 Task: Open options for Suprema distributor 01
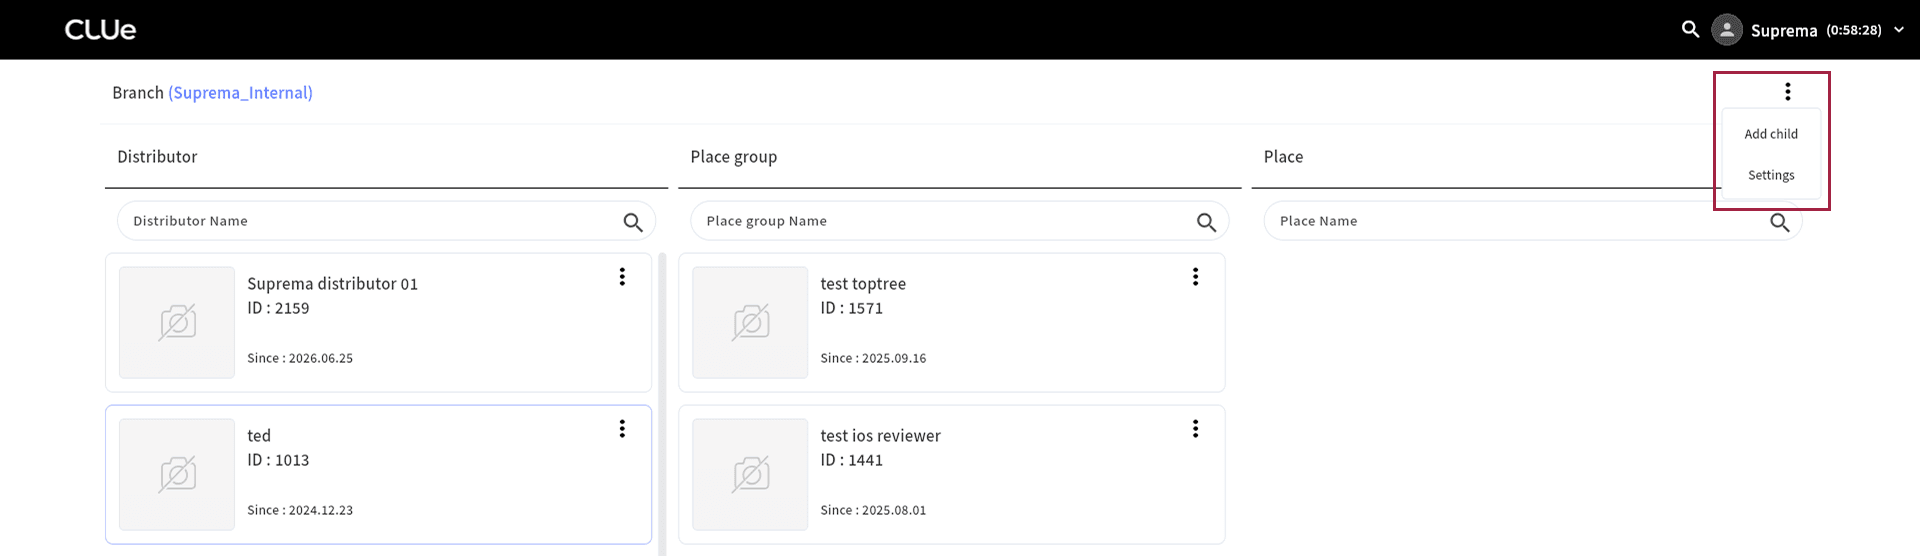click(622, 277)
